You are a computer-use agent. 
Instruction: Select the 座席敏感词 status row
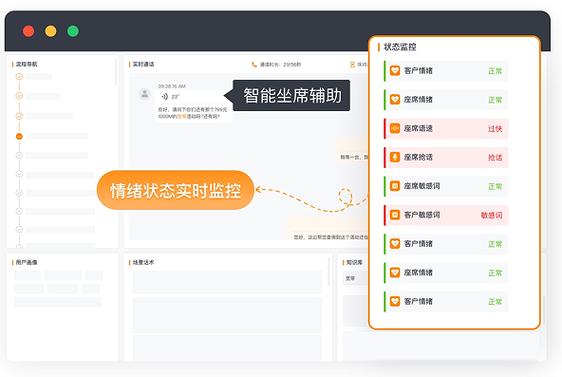446,186
